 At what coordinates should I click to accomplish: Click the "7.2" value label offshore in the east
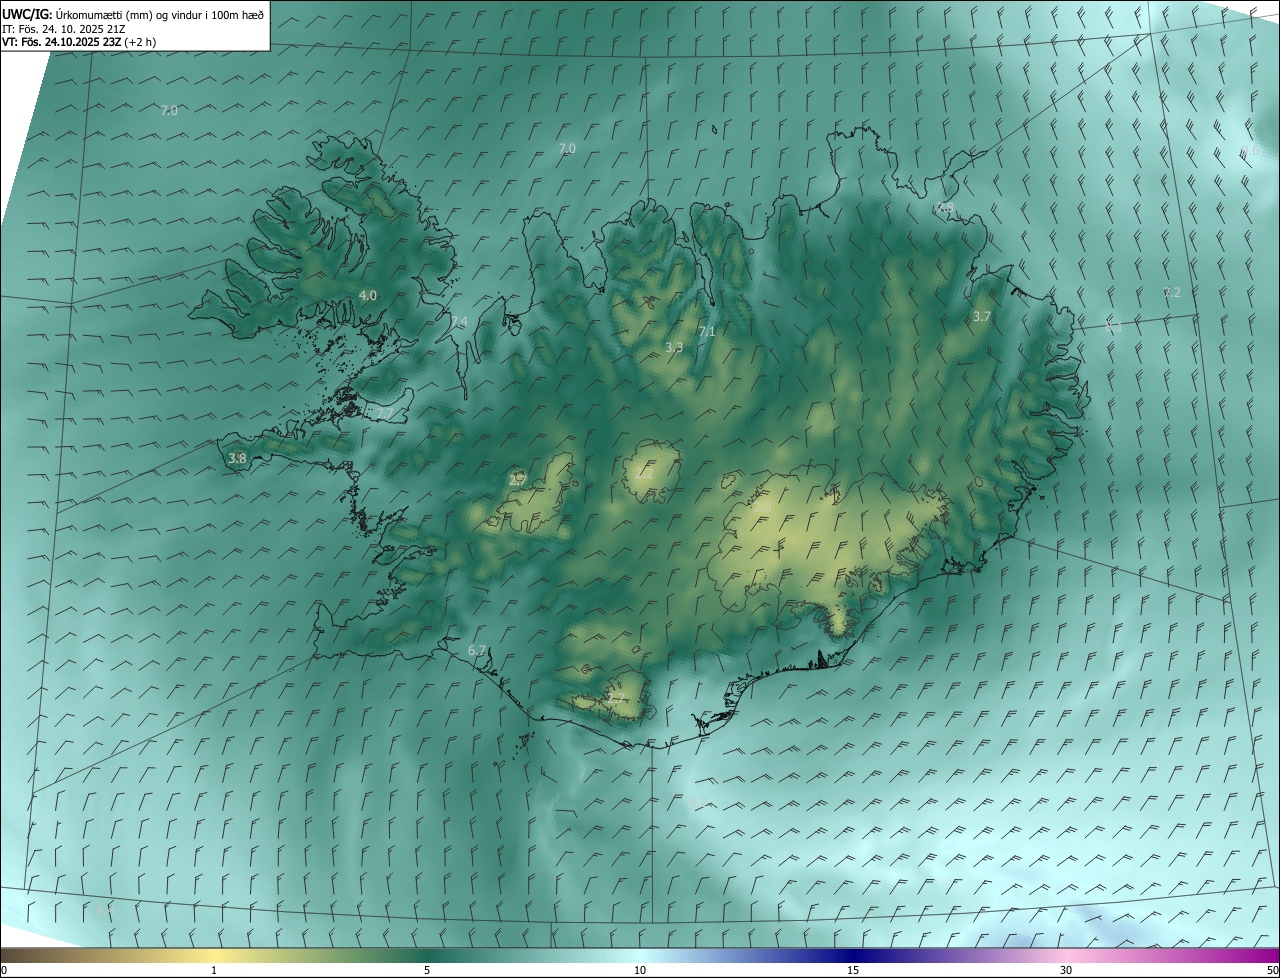click(1172, 293)
